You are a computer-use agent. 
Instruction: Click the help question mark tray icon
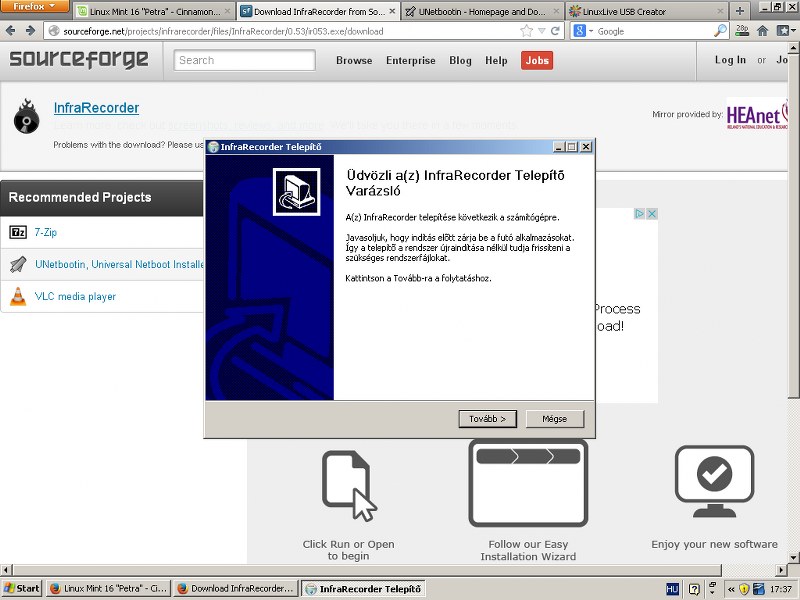[x=694, y=589]
